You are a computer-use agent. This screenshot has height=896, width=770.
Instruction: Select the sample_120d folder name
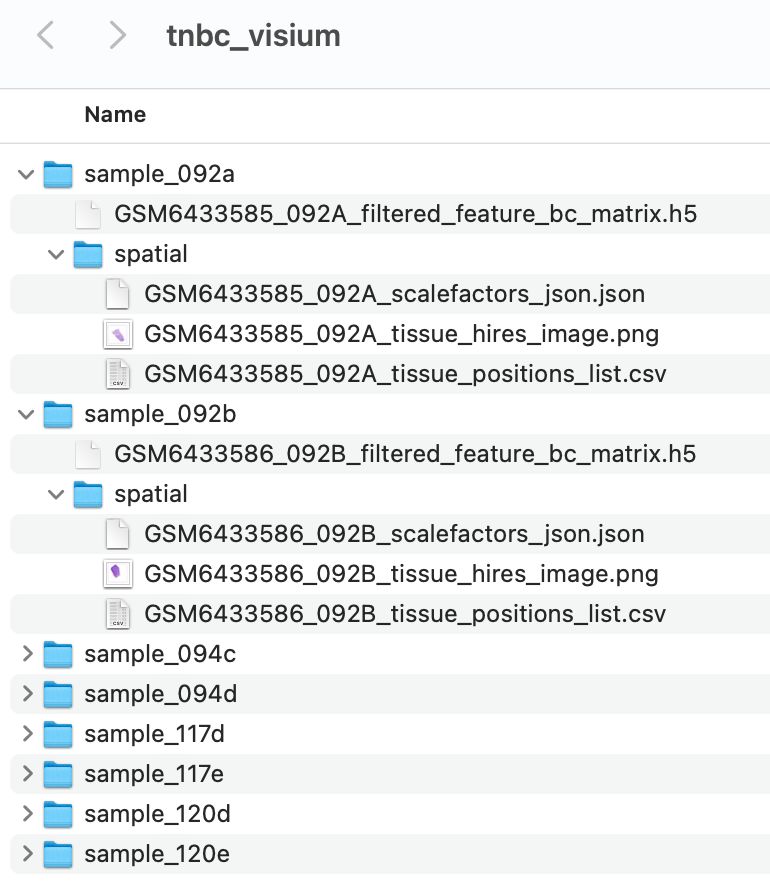[158, 814]
